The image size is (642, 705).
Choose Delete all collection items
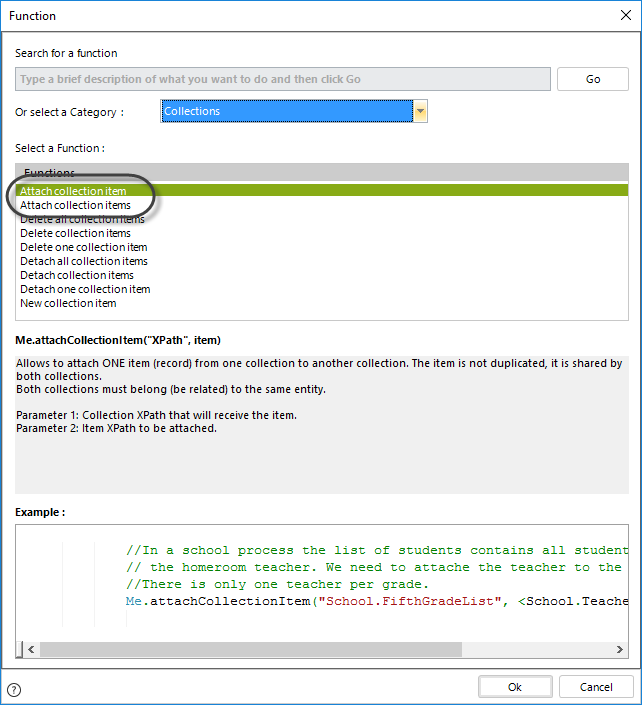pyautogui.click(x=82, y=219)
